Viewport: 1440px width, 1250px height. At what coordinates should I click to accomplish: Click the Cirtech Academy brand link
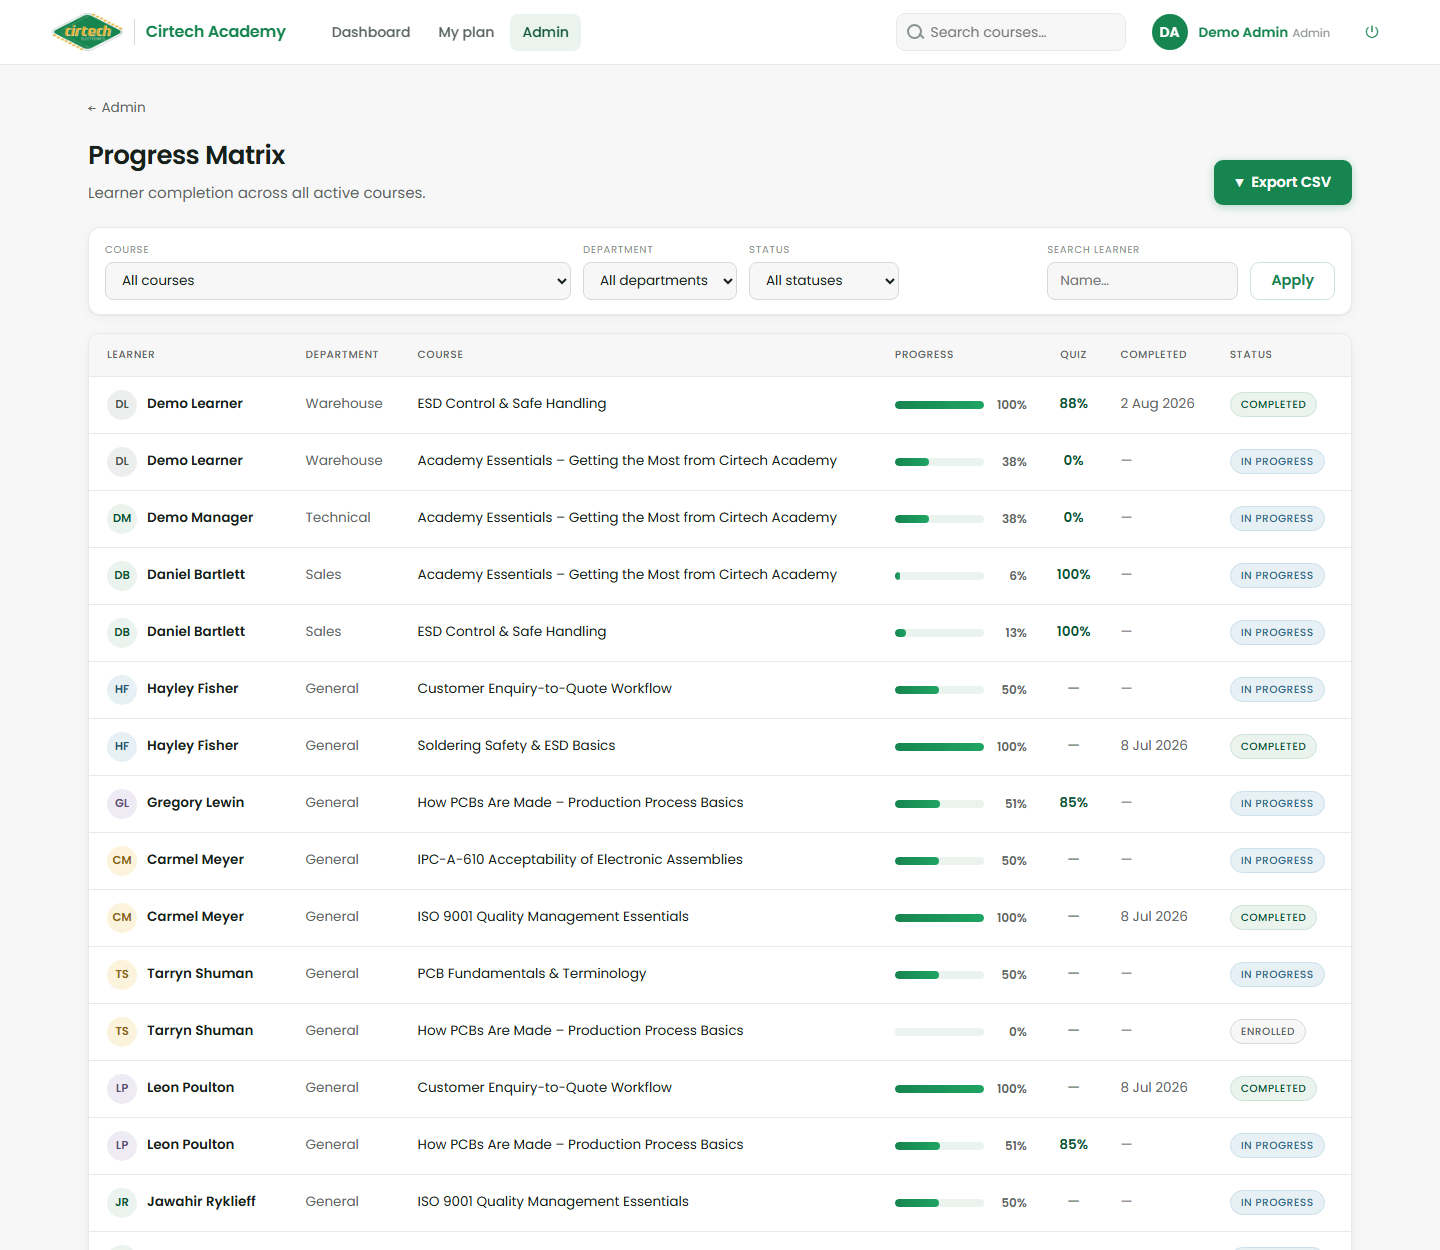coord(216,32)
